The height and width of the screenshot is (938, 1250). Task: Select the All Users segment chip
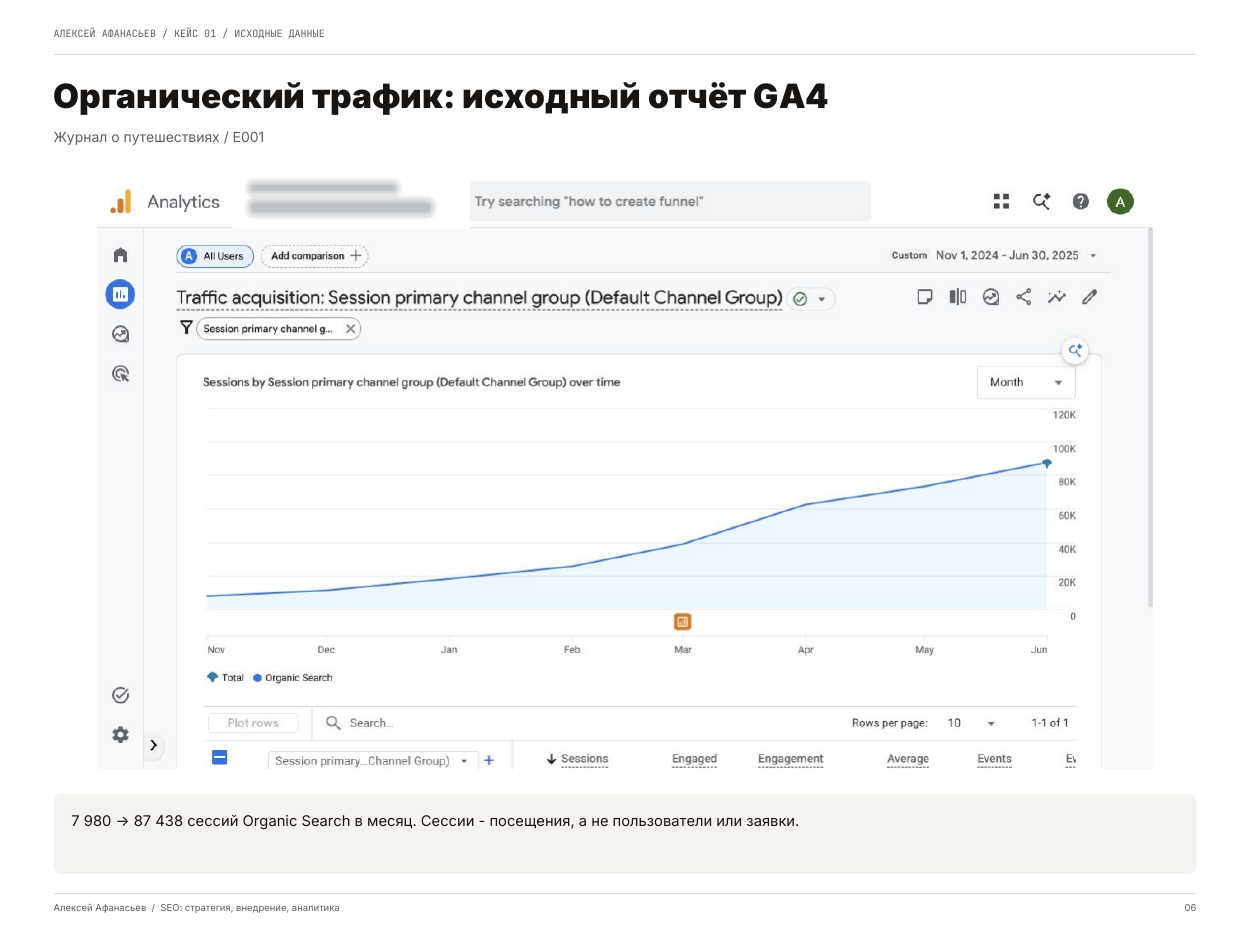coord(215,256)
